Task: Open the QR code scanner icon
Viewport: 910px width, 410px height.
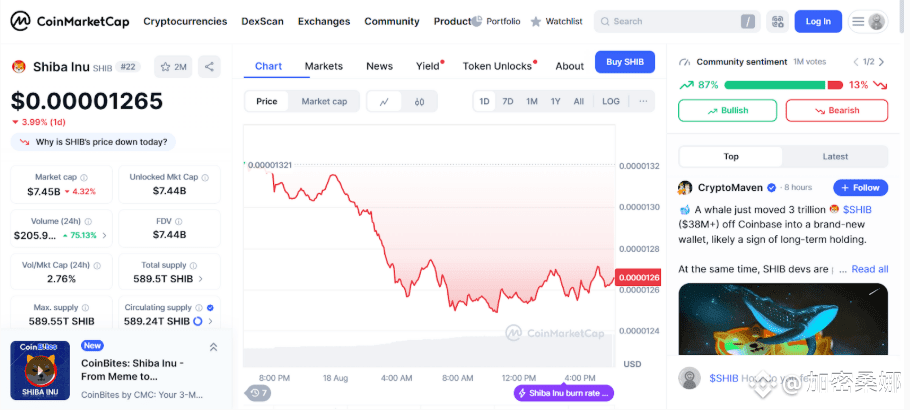Action: click(x=777, y=21)
